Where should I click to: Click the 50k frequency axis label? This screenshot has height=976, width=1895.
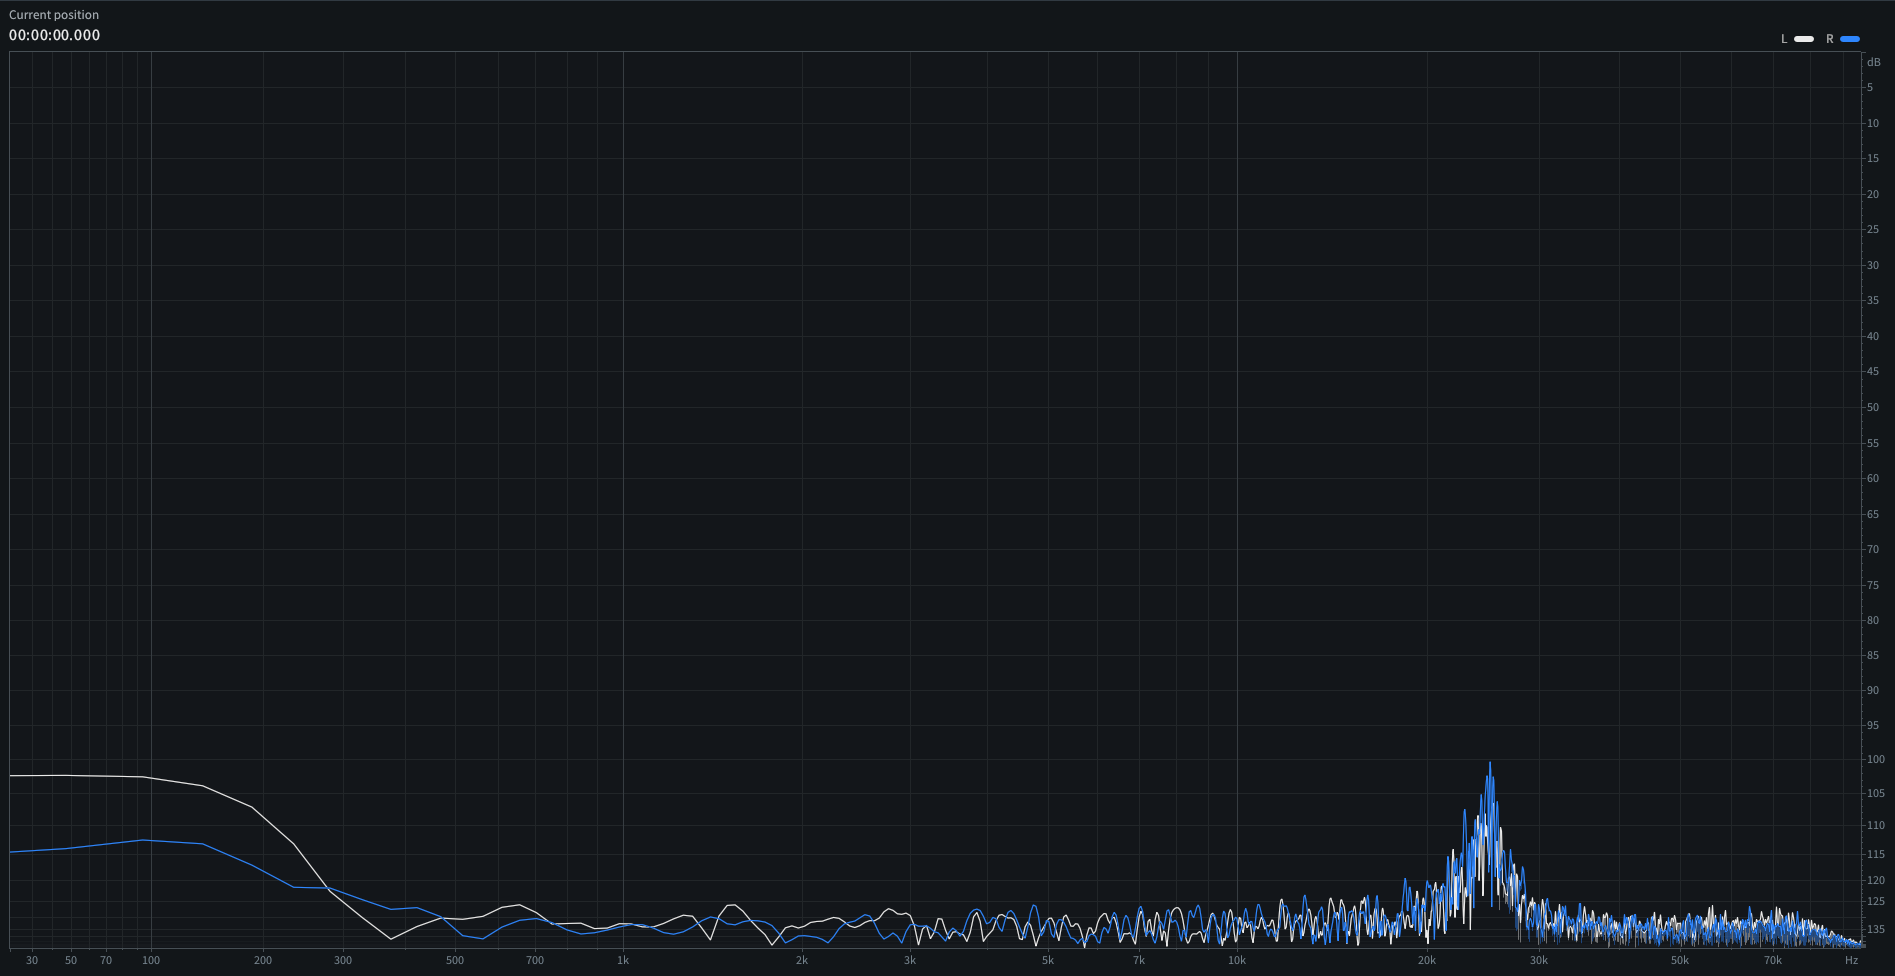tap(1680, 960)
